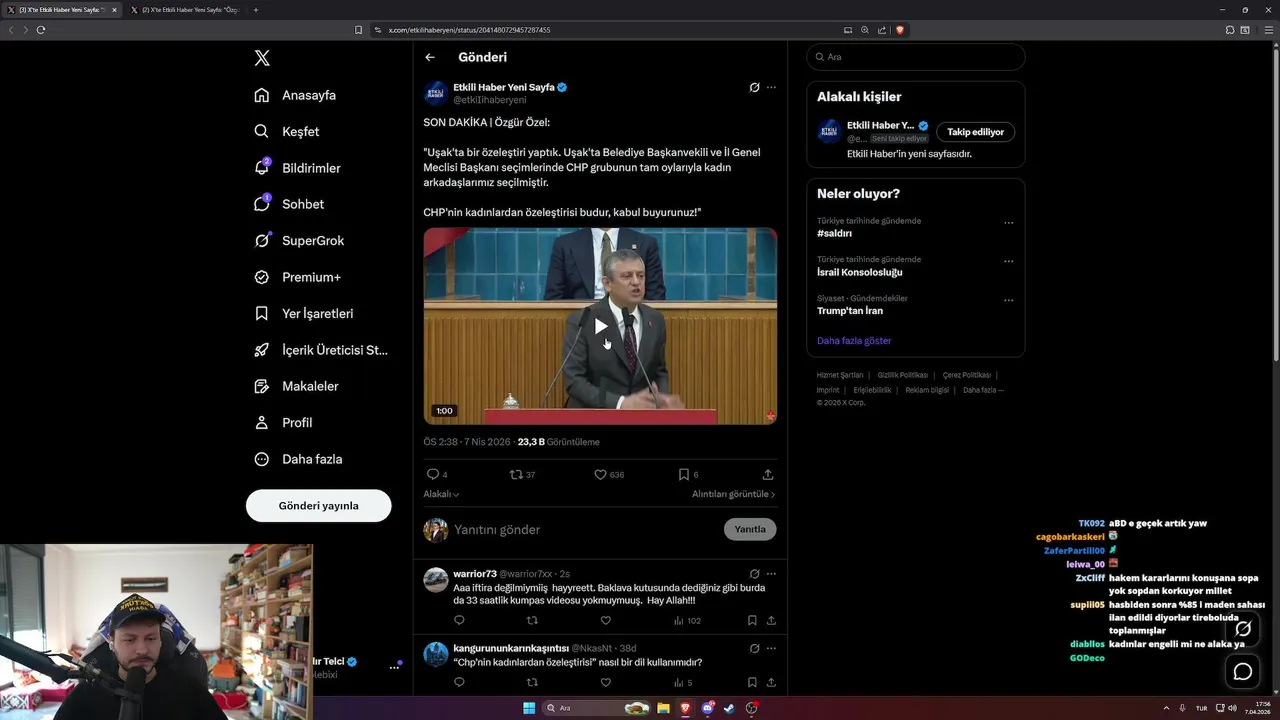The image size is (1280, 720).
Task: Open Gizlilik Politikası footer link
Action: 903,375
